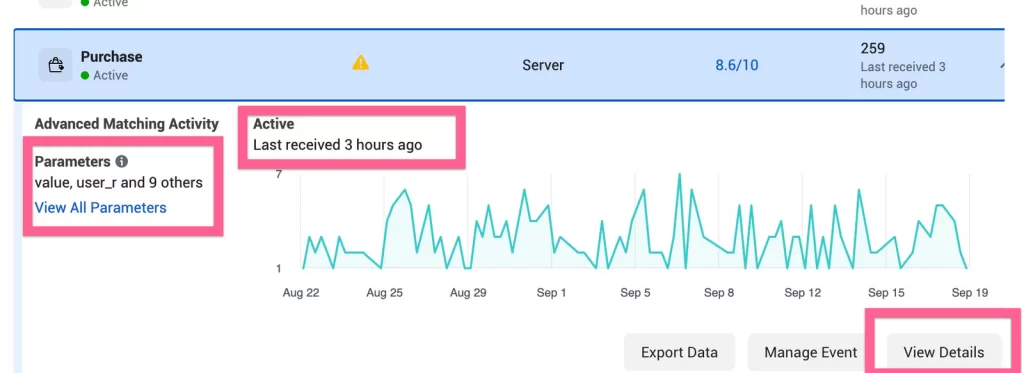Select the Purchase event name
1024x373 pixels.
(112, 57)
